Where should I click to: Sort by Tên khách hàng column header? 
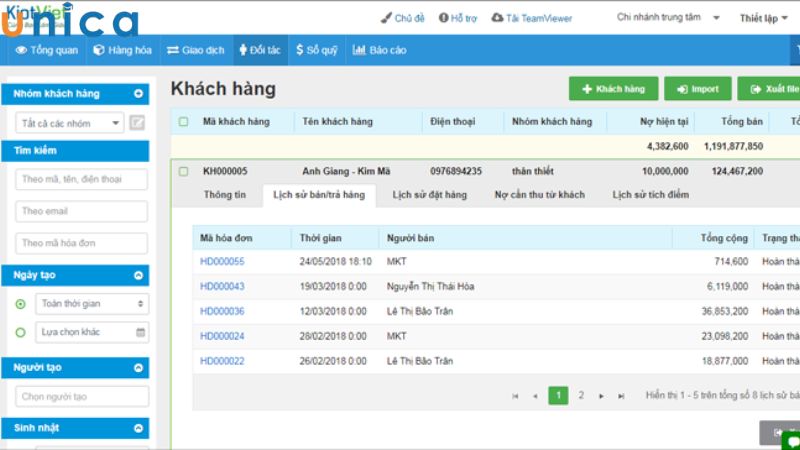tap(337, 121)
